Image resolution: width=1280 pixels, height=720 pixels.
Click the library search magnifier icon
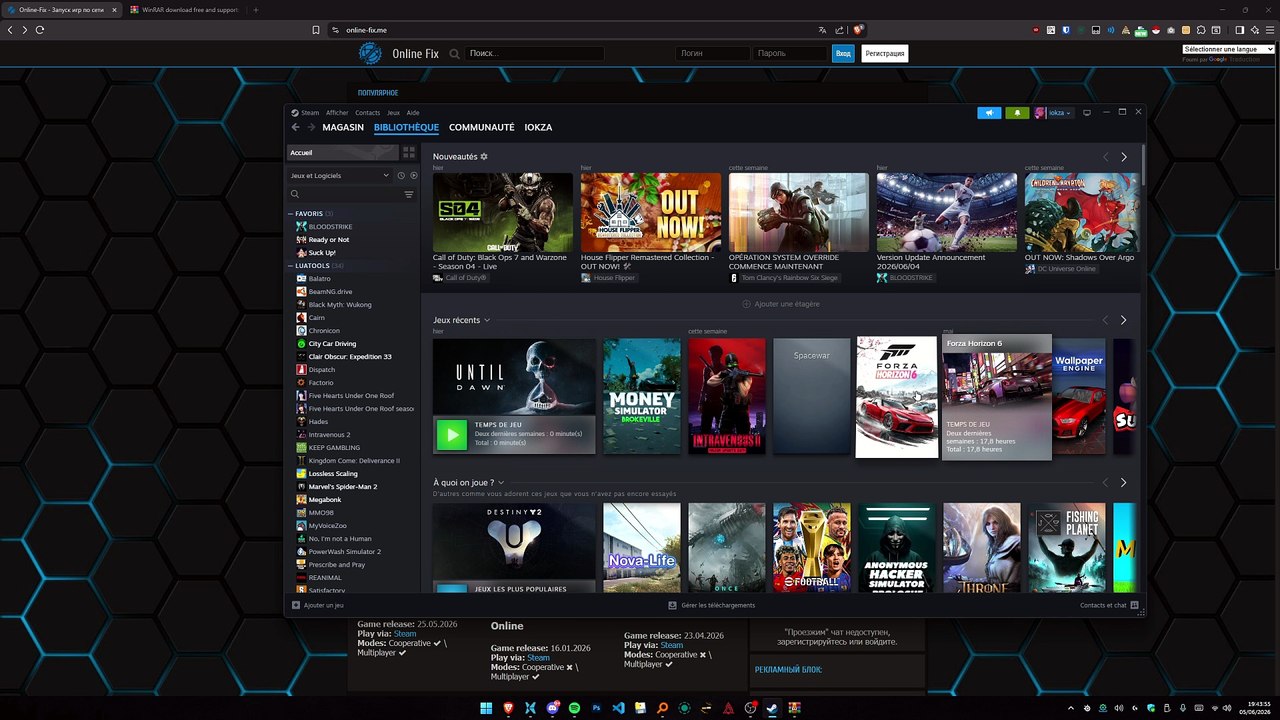(295, 194)
